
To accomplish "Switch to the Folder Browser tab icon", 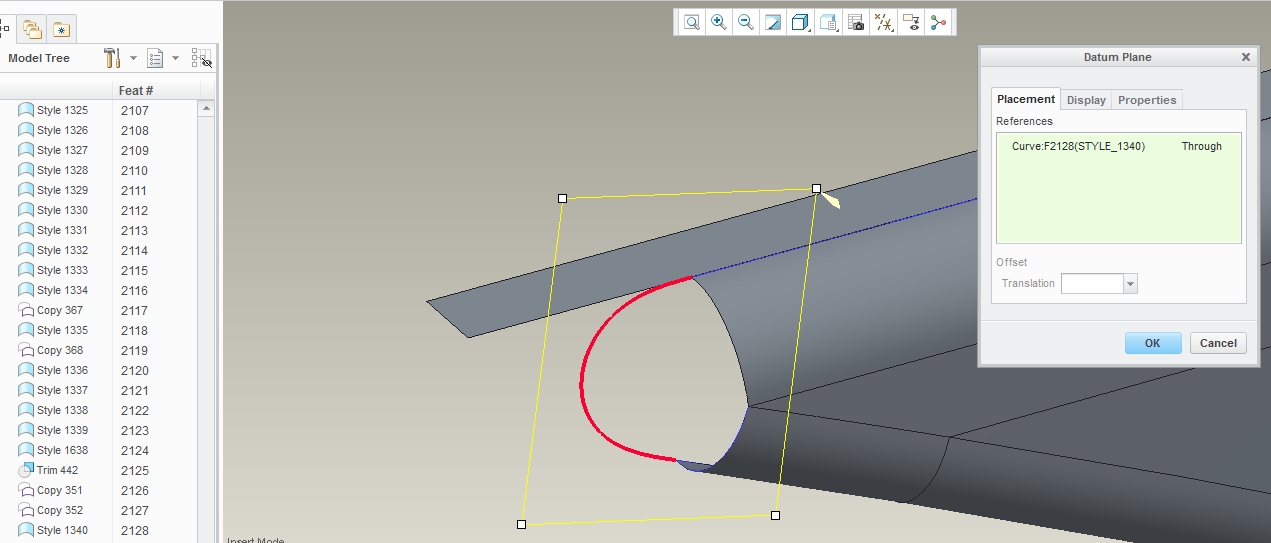I will [32, 29].
